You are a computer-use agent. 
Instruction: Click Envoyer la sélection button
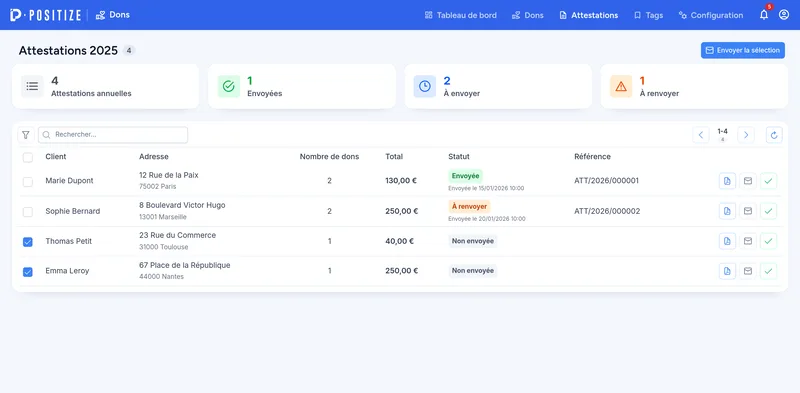(743, 50)
